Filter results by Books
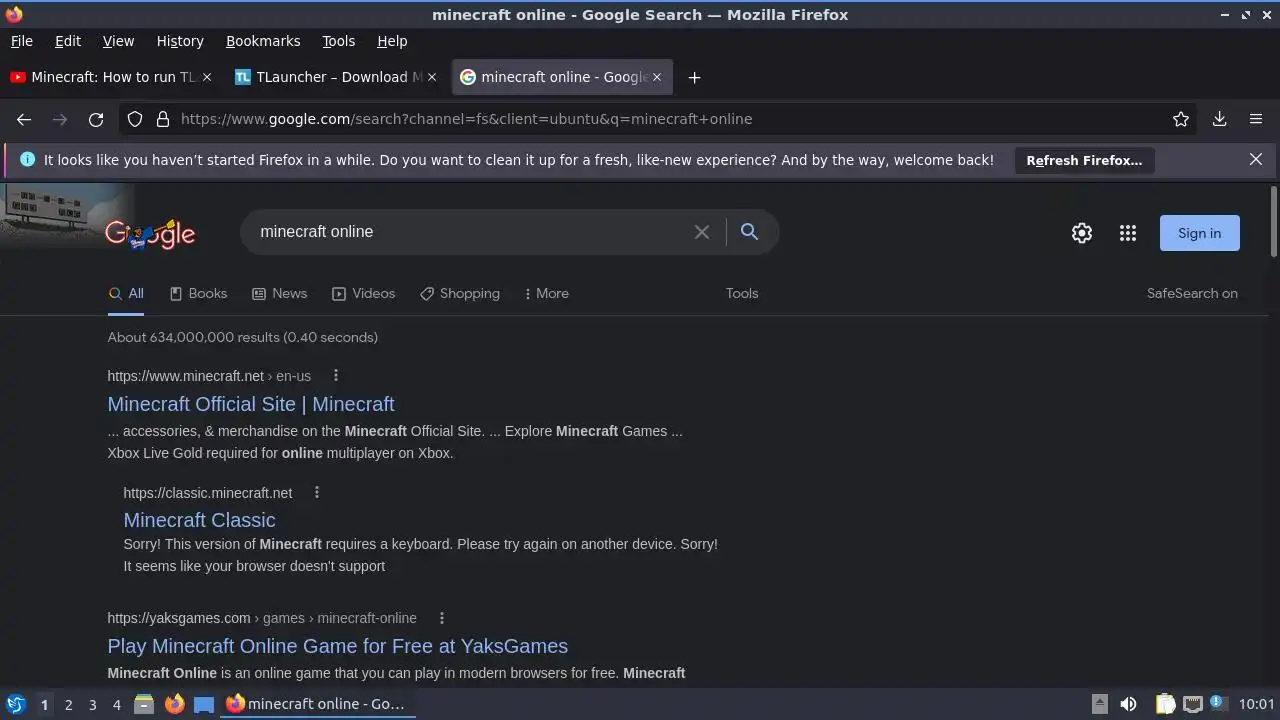Screen dimensions: 1280x720 [198, 293]
